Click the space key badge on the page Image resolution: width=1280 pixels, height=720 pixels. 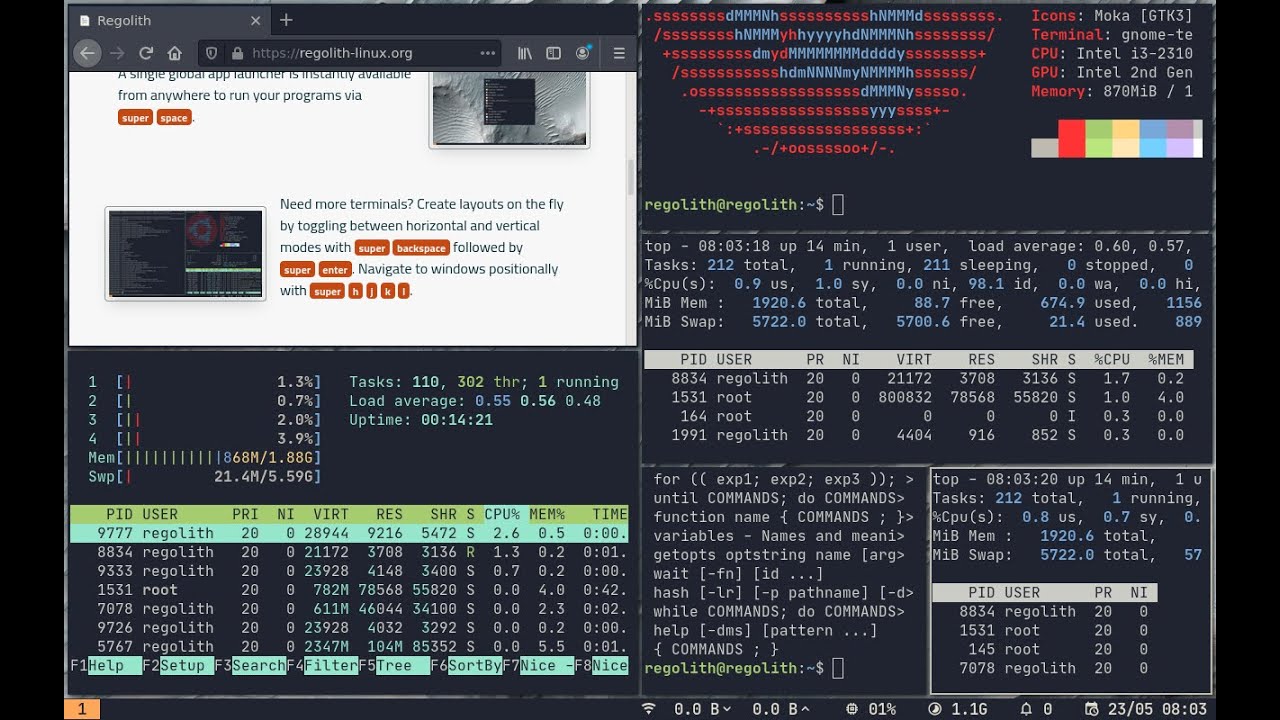coord(174,118)
